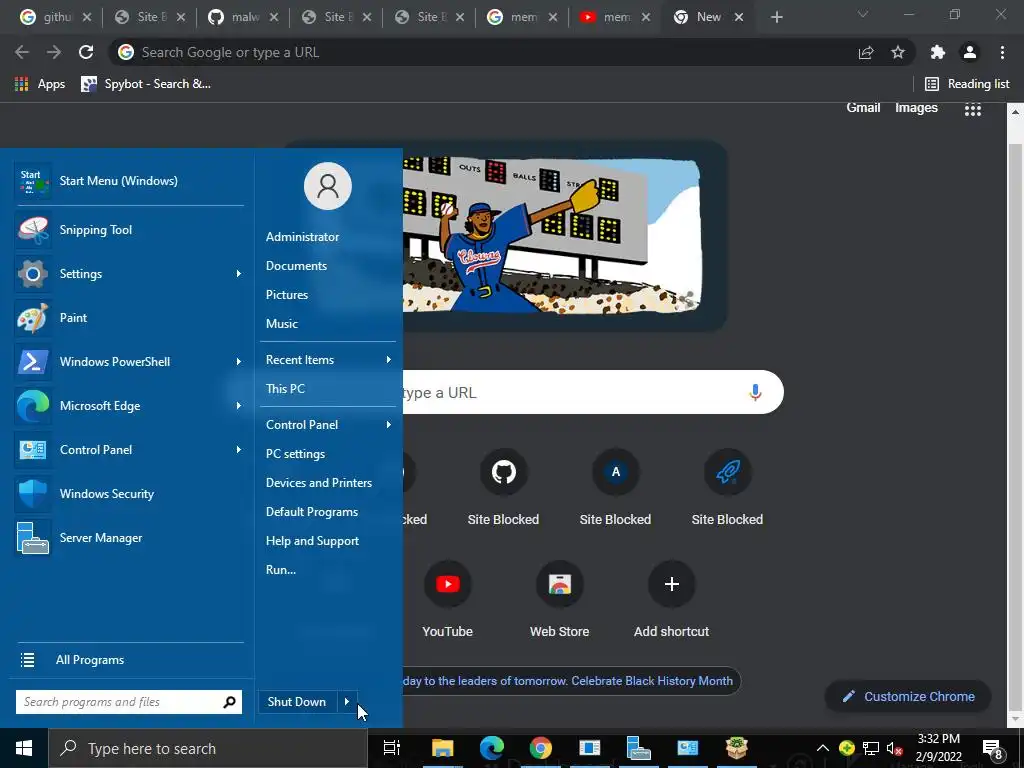The image size is (1024, 768).
Task: Click the user account avatar in start menu
Action: click(x=328, y=186)
